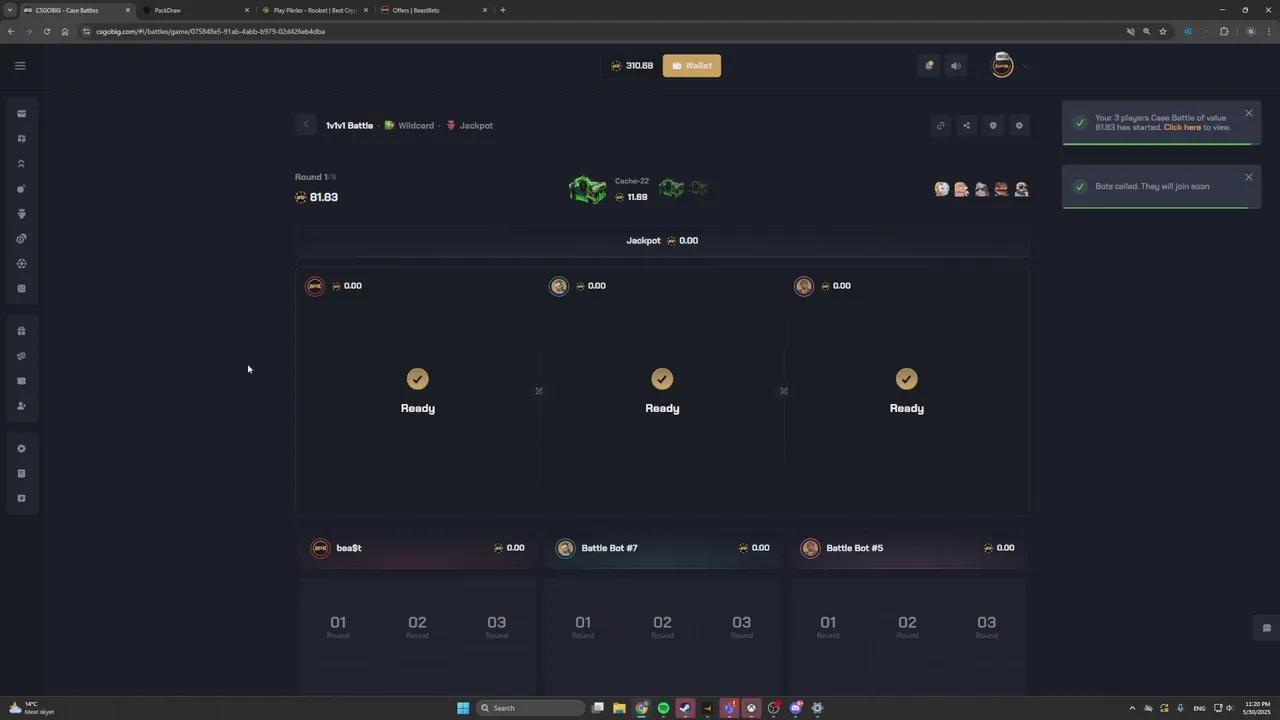Bookmark this page with the star

pyautogui.click(x=1163, y=31)
